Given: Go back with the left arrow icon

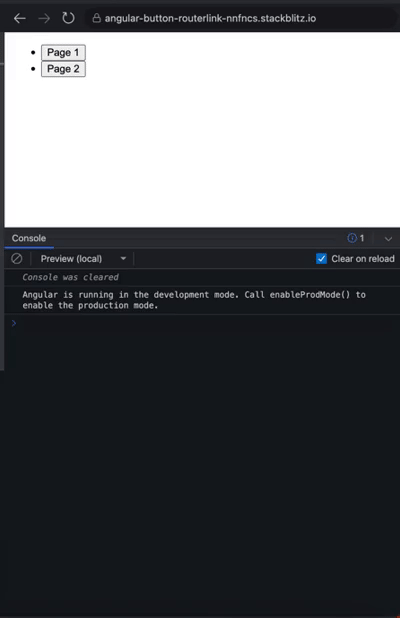Looking at the screenshot, I should (x=19, y=19).
